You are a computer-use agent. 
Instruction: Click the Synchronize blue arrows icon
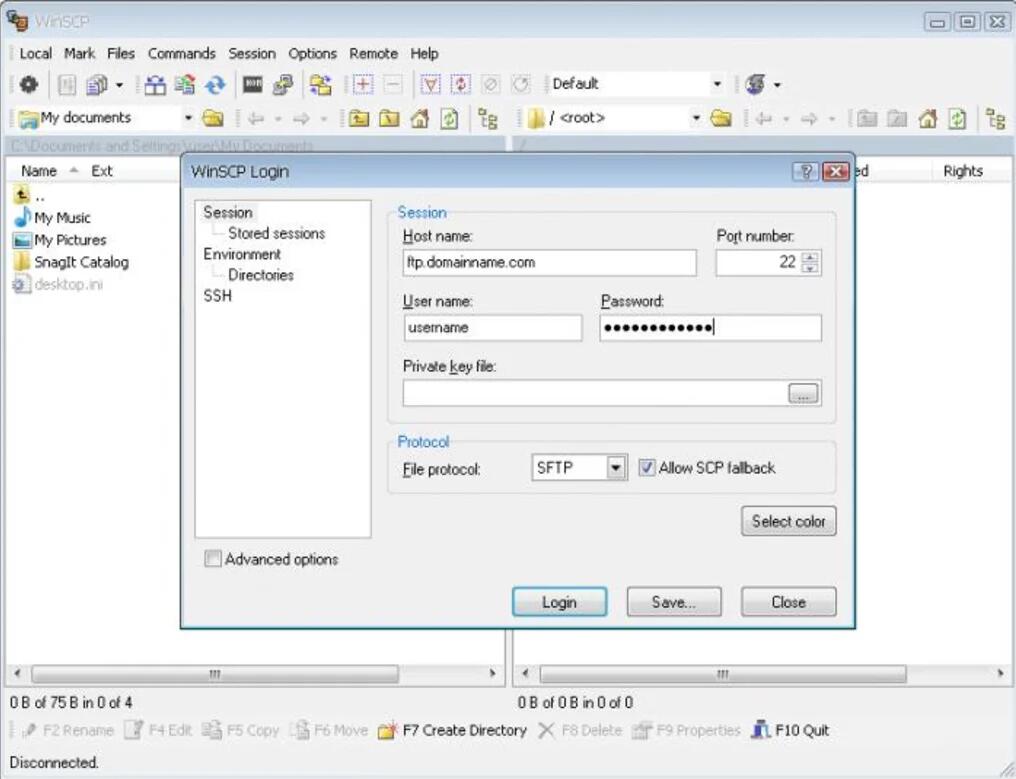[x=215, y=84]
